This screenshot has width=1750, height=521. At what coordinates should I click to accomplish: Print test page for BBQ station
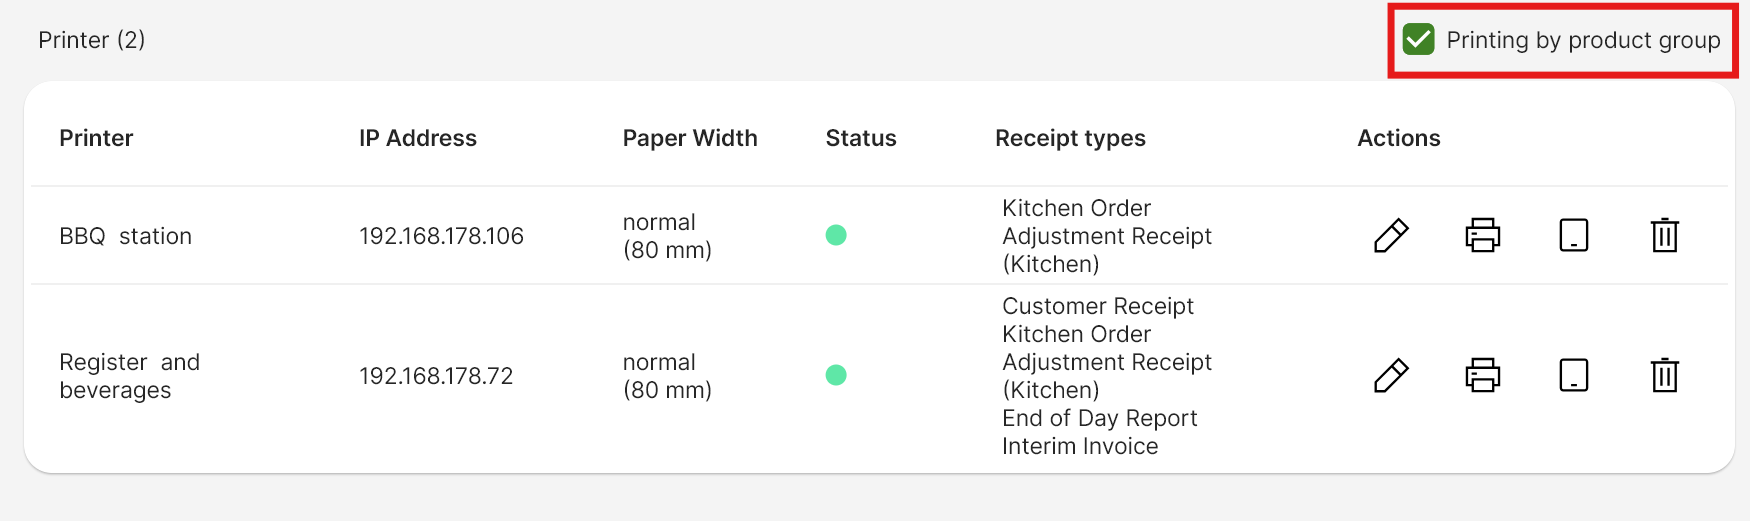coord(1482,236)
